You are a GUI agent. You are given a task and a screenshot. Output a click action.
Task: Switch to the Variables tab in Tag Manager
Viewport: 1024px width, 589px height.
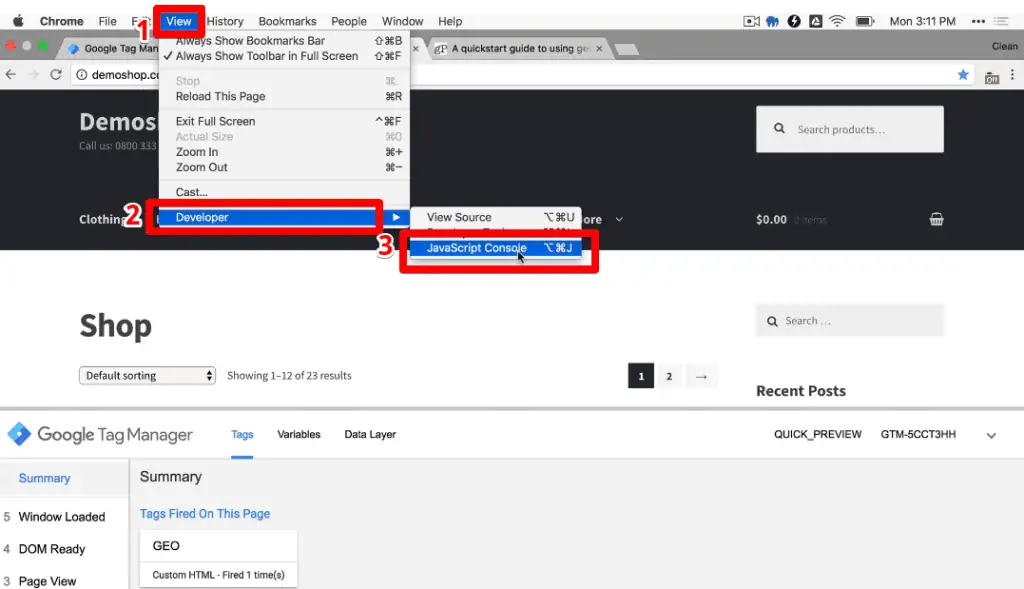298,435
